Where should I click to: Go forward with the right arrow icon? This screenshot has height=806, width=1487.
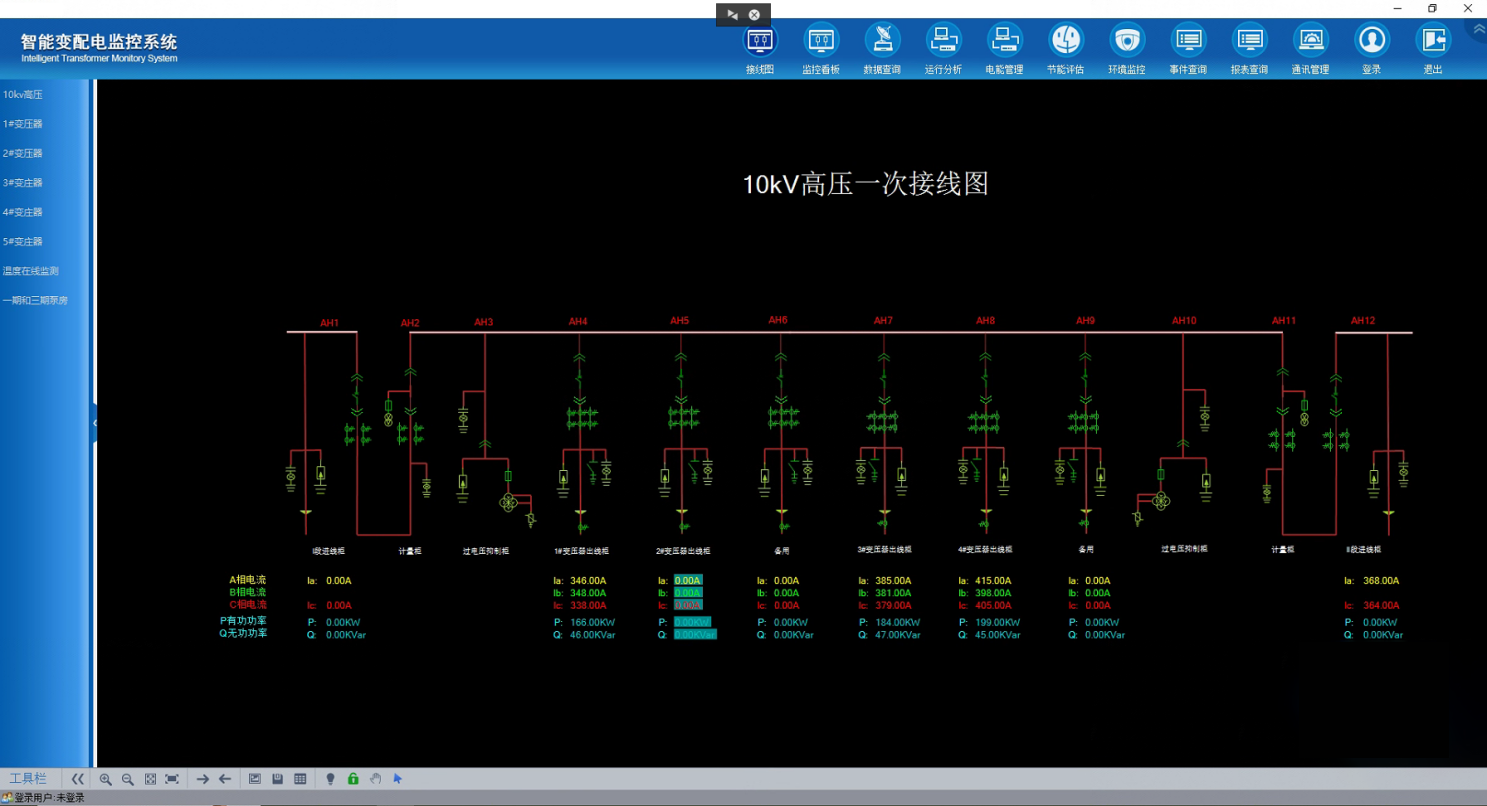(202, 779)
